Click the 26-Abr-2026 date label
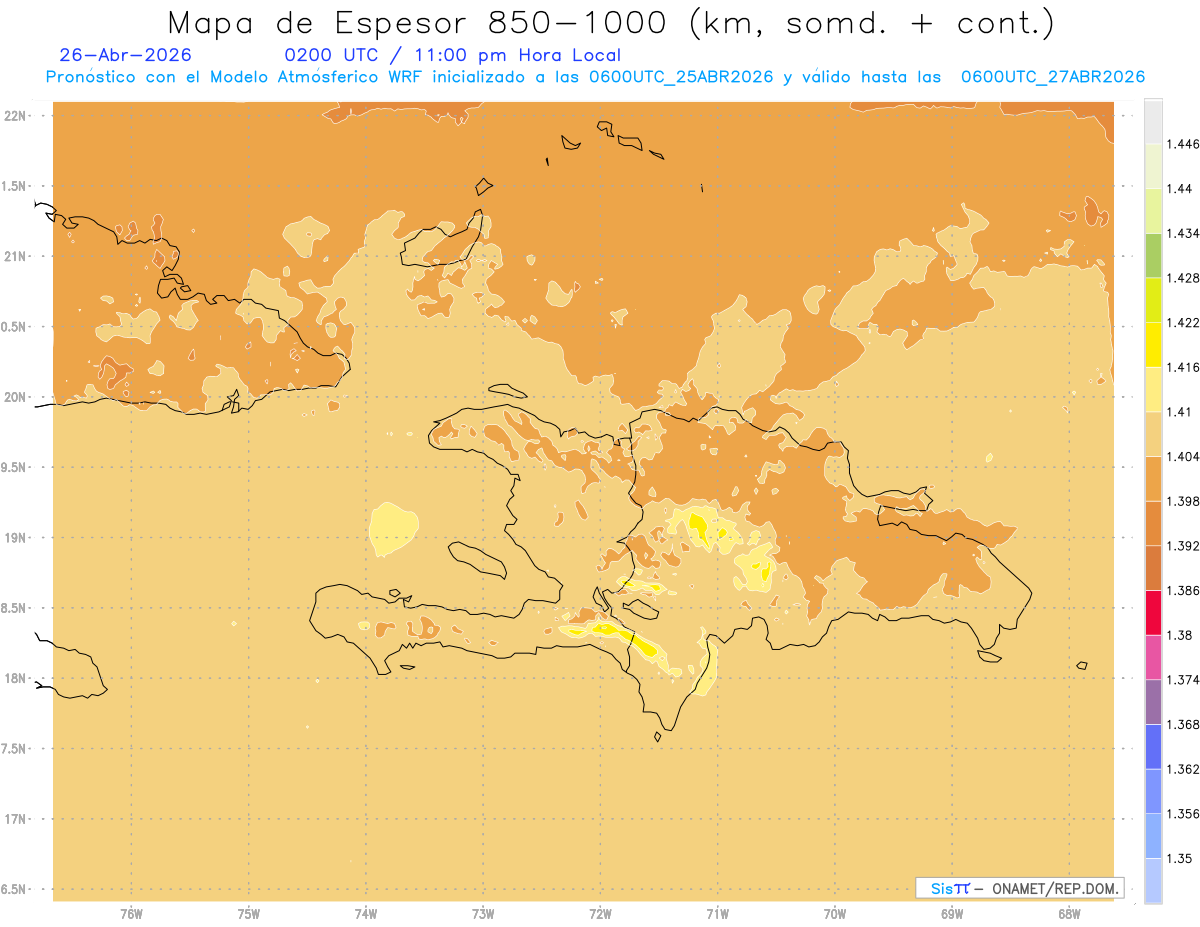This screenshot has width=1200, height=927. (x=125, y=55)
